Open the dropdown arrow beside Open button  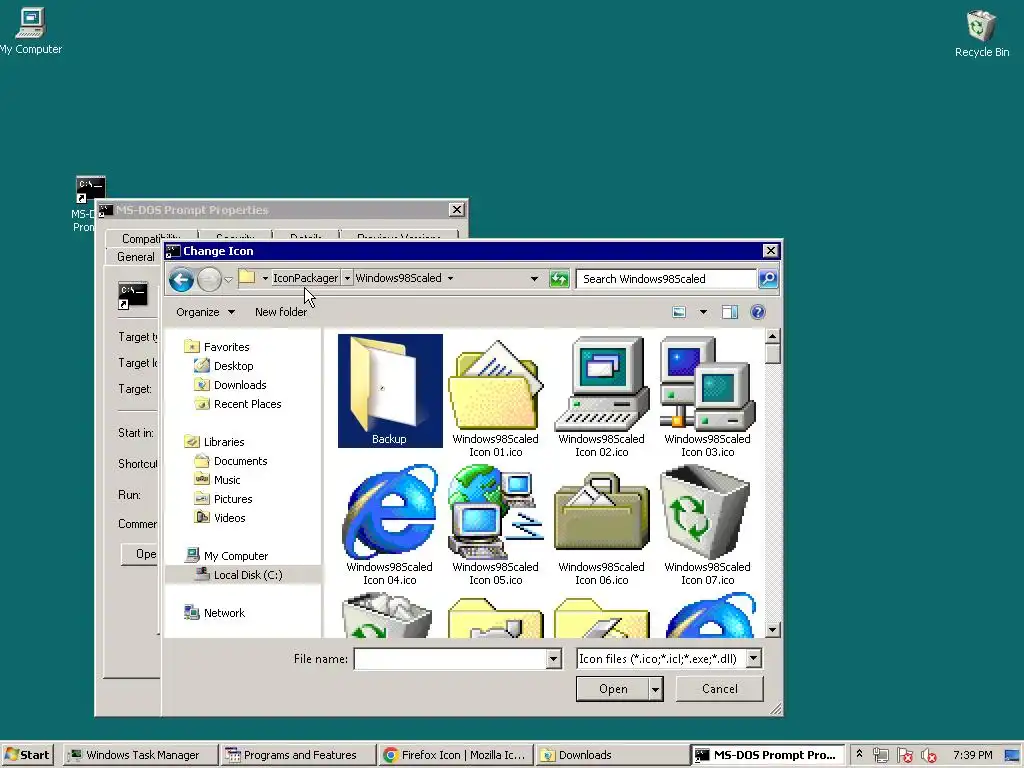pos(656,689)
